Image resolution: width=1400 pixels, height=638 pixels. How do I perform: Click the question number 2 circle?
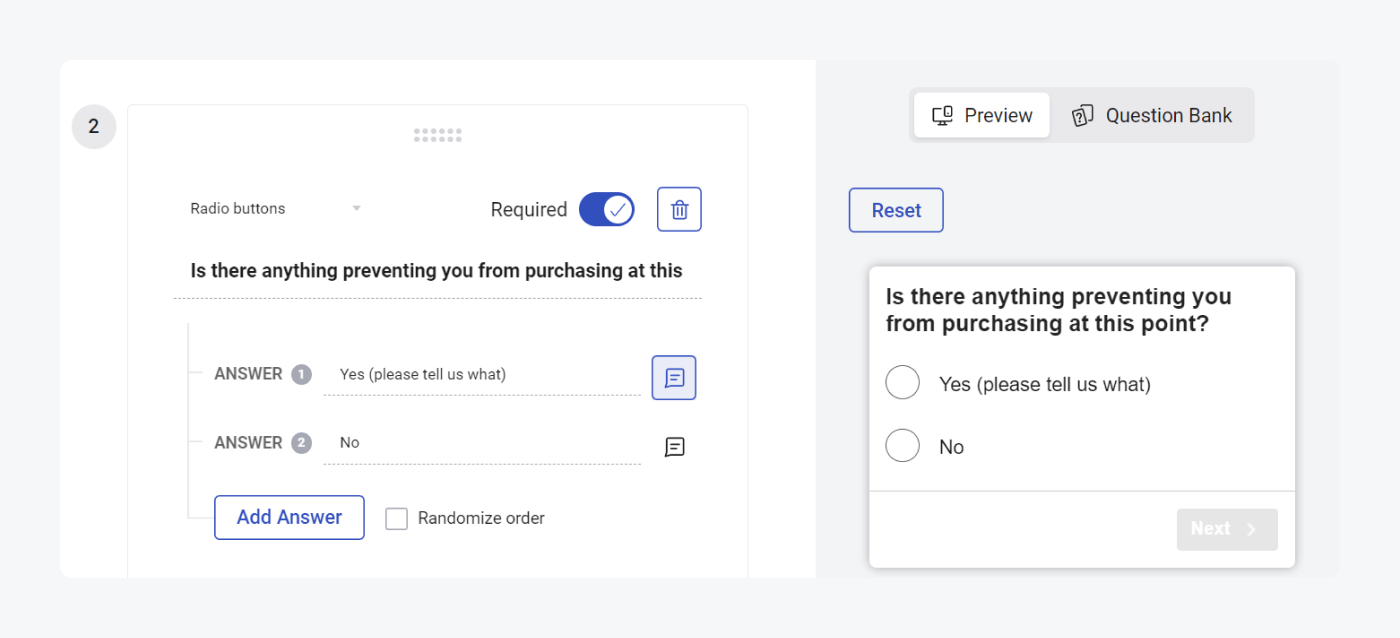coord(93,126)
